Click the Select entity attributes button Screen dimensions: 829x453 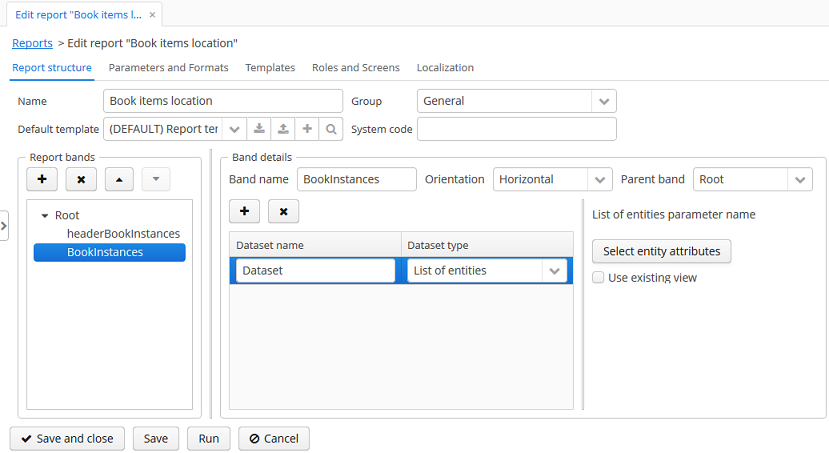(x=661, y=251)
